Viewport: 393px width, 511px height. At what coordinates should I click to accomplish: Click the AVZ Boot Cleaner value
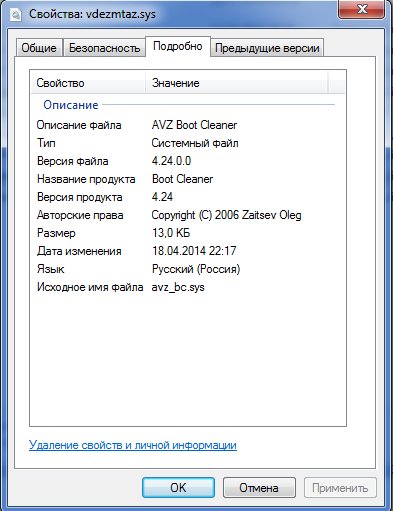click(194, 125)
